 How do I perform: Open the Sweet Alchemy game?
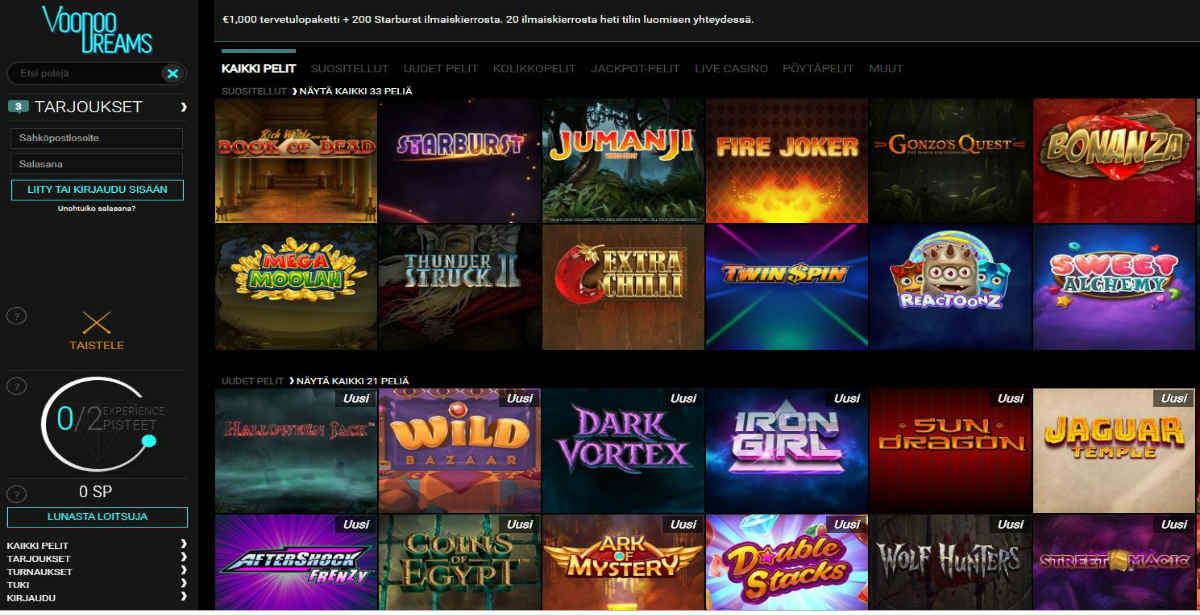(x=1114, y=287)
